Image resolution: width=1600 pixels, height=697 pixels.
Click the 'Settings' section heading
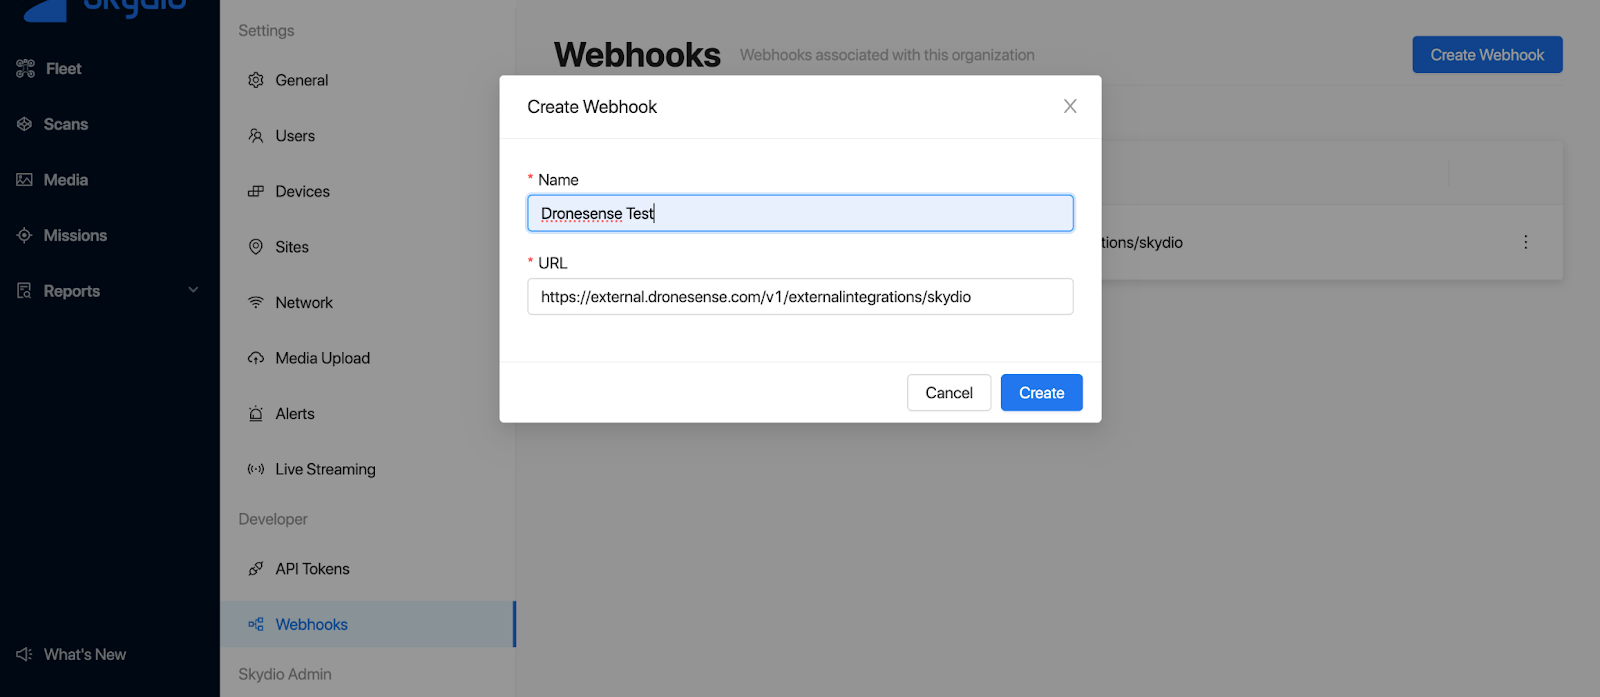[266, 31]
